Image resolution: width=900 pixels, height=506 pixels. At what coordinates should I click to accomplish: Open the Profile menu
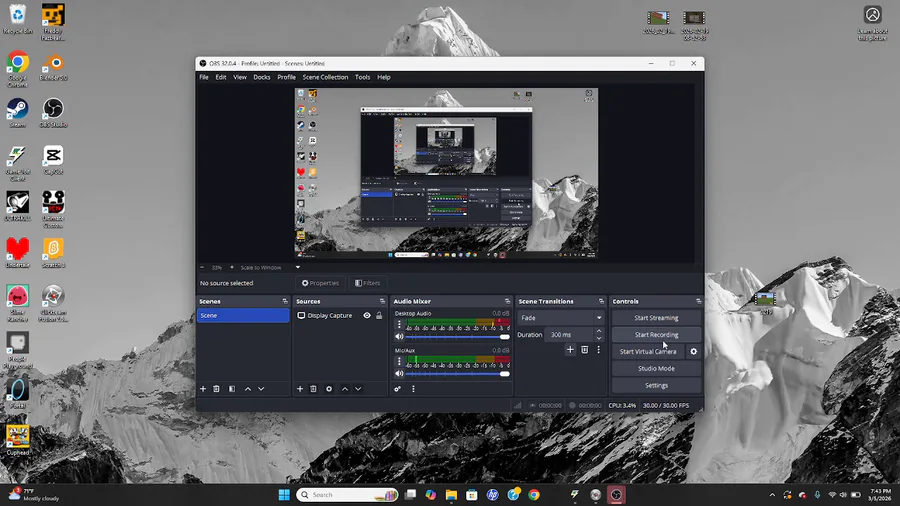coord(286,77)
